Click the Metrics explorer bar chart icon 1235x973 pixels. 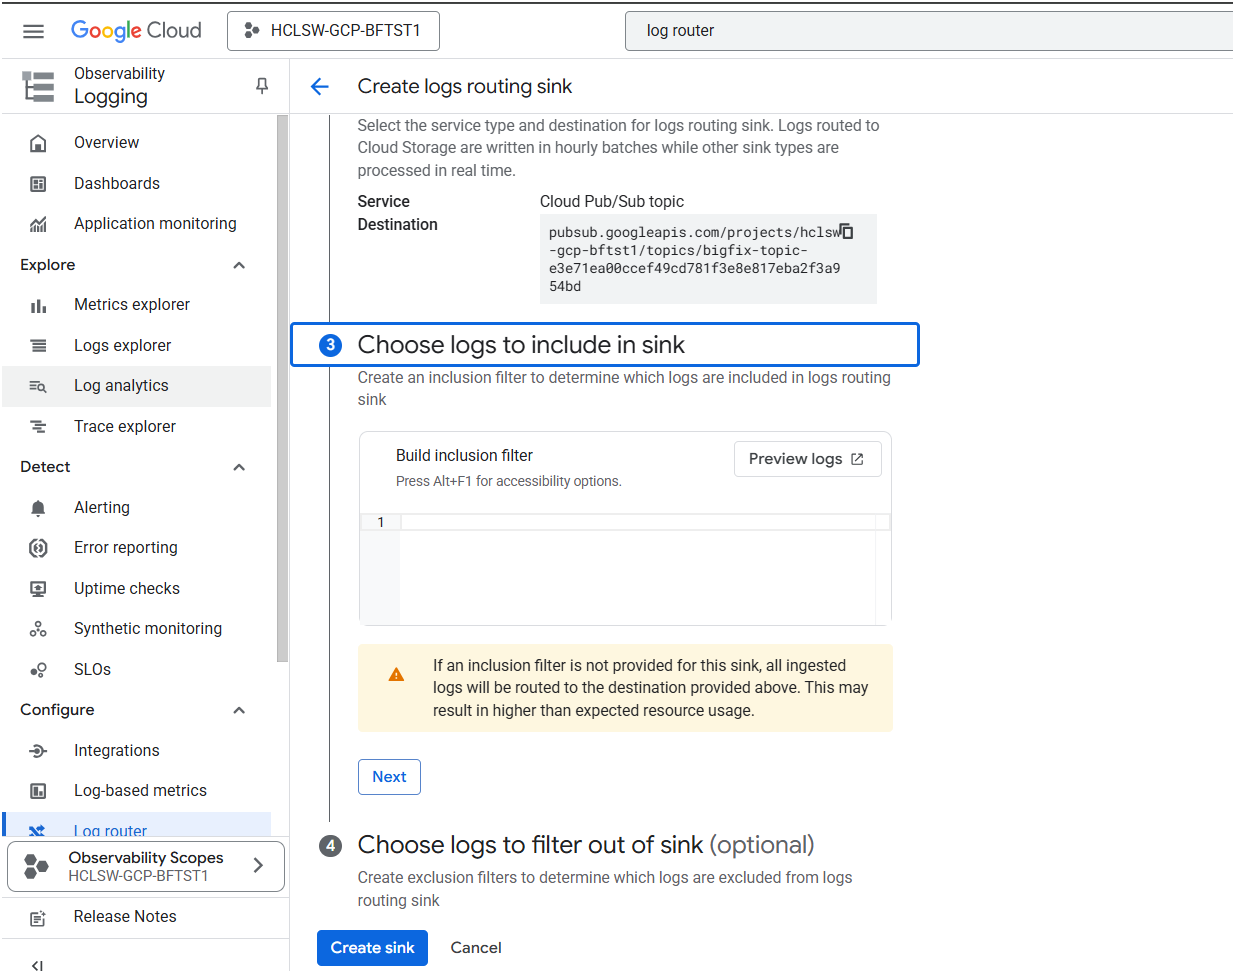tap(38, 305)
